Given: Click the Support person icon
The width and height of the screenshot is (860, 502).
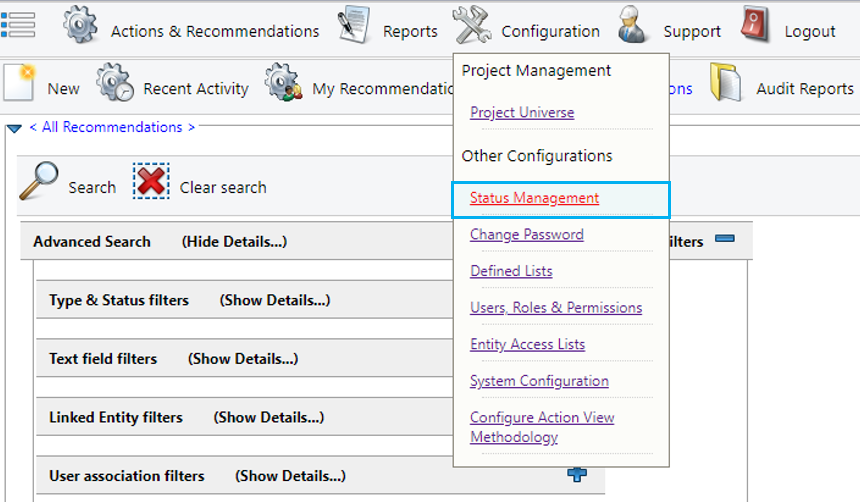Looking at the screenshot, I should pyautogui.click(x=631, y=25).
